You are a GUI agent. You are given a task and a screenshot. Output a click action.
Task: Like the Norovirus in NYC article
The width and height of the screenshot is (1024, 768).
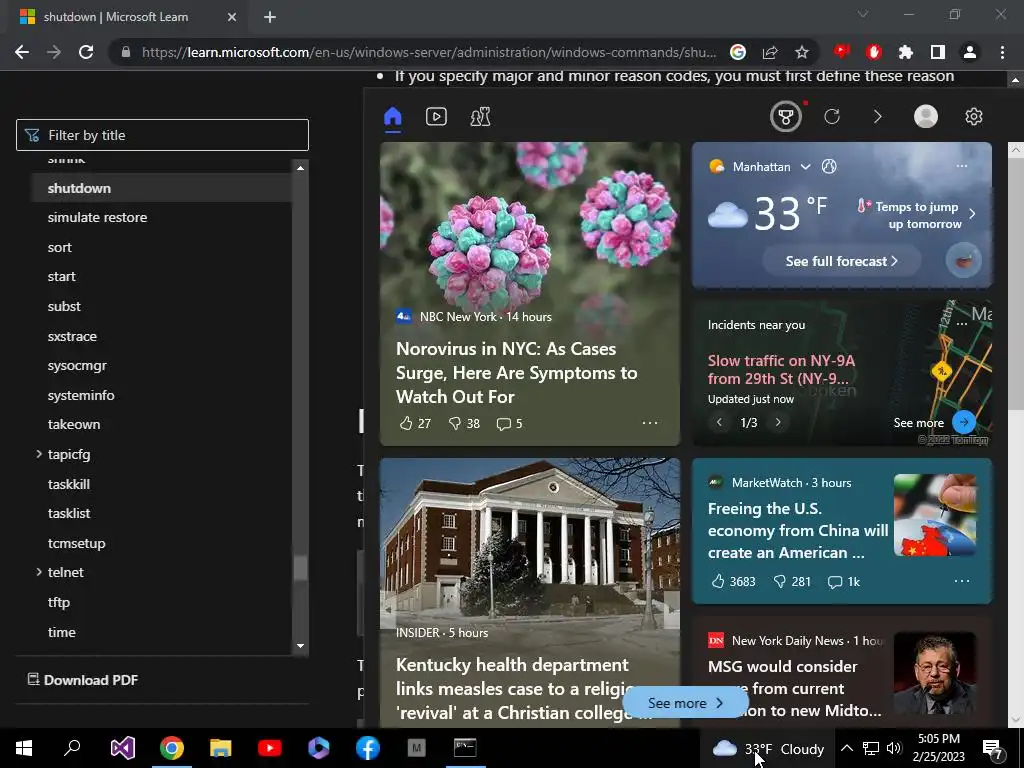[x=415, y=423]
